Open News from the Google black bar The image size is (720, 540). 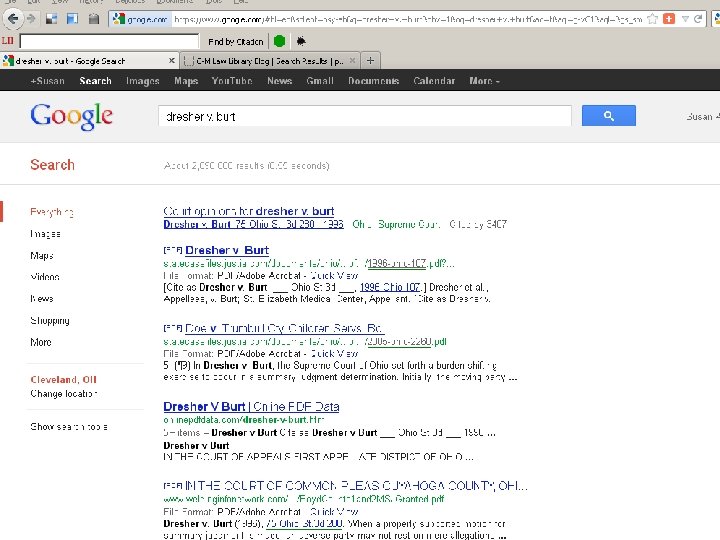280,81
